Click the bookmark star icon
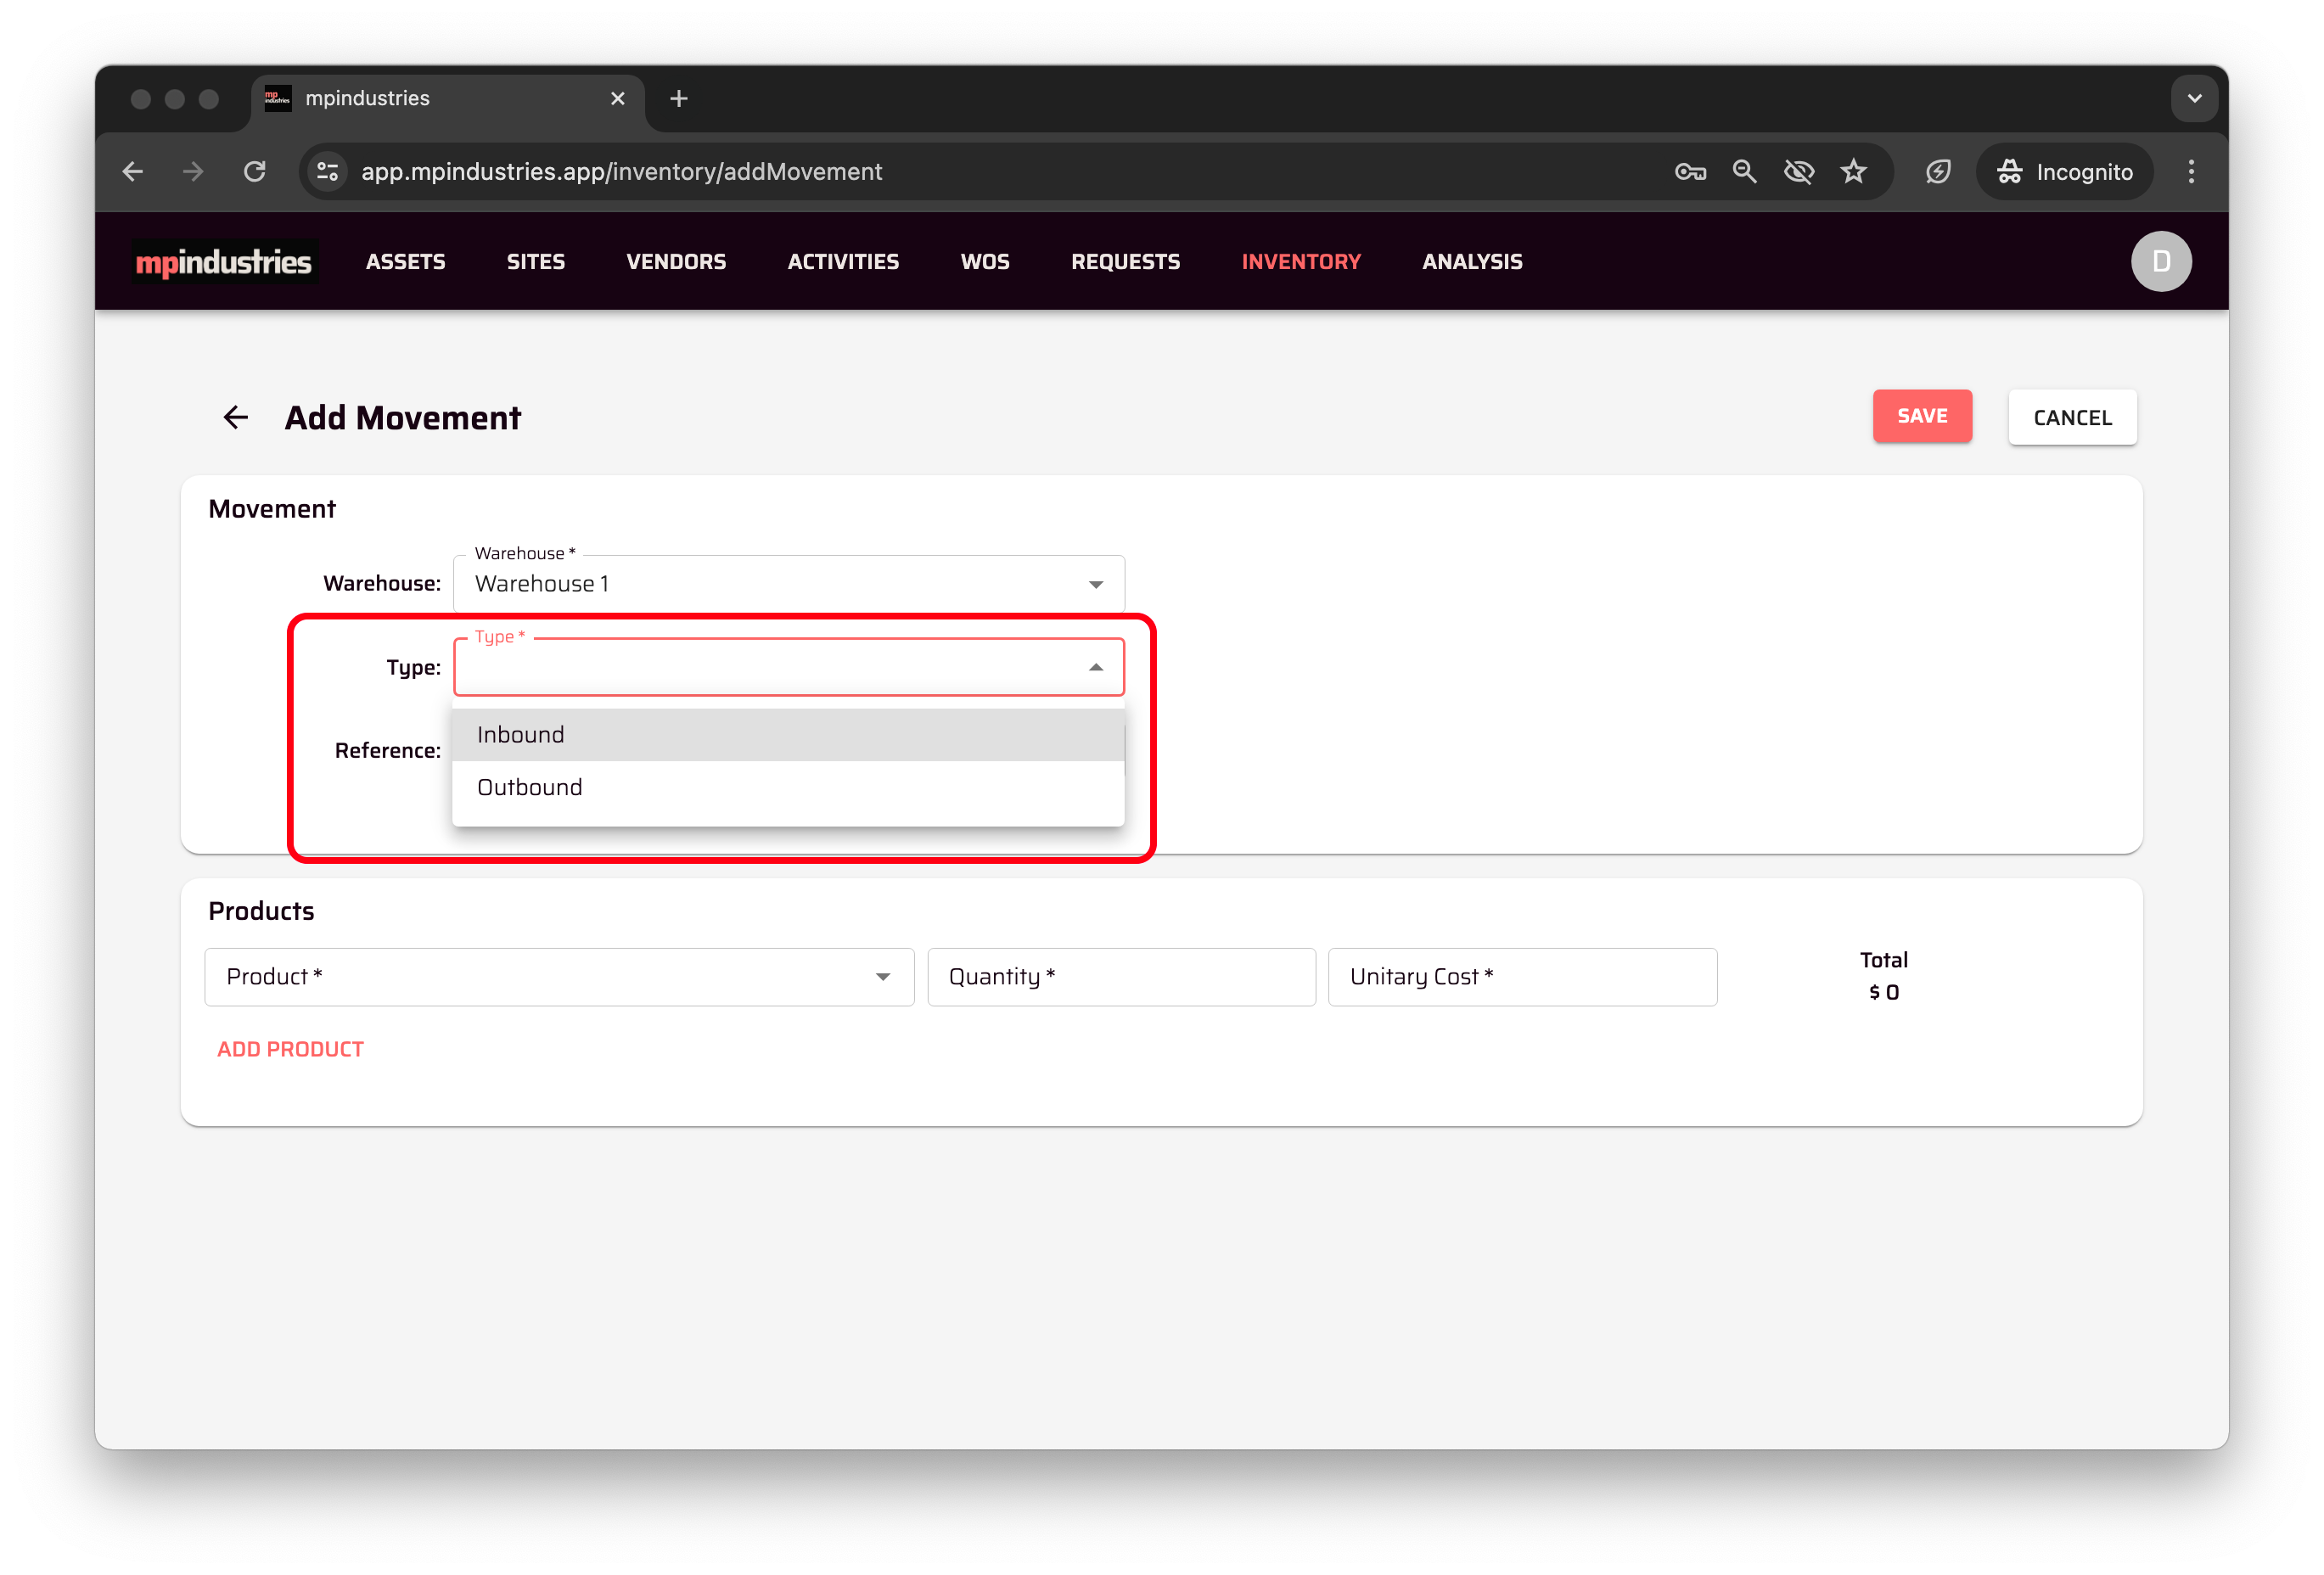Image resolution: width=2324 pixels, height=1575 pixels. click(x=1853, y=172)
